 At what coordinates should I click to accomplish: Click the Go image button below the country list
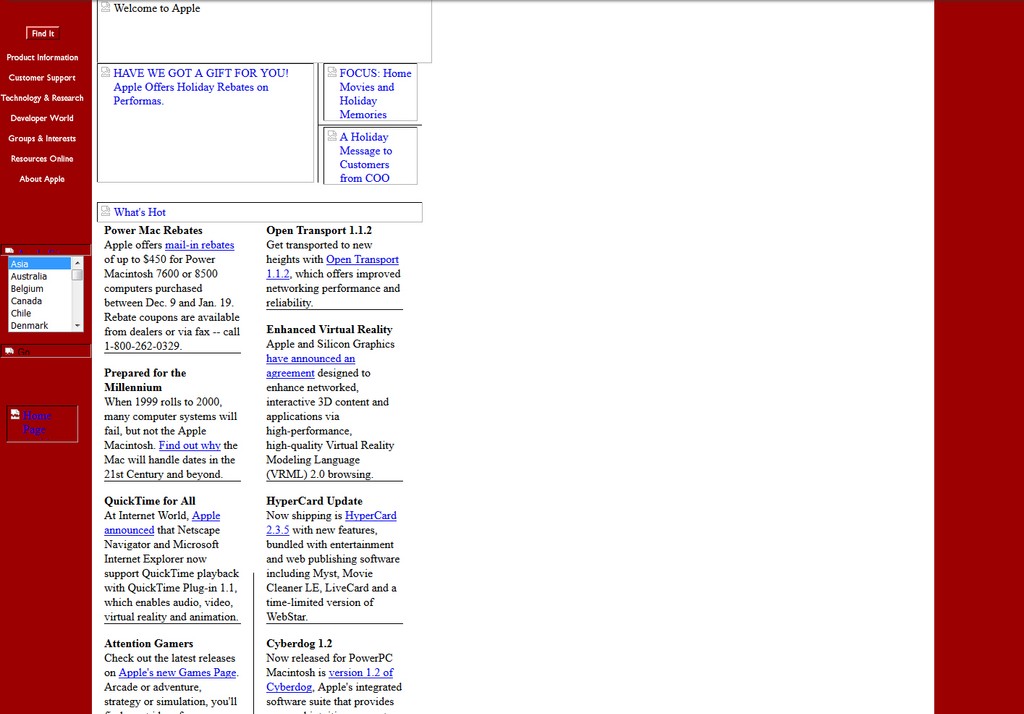pyautogui.click(x=9, y=351)
